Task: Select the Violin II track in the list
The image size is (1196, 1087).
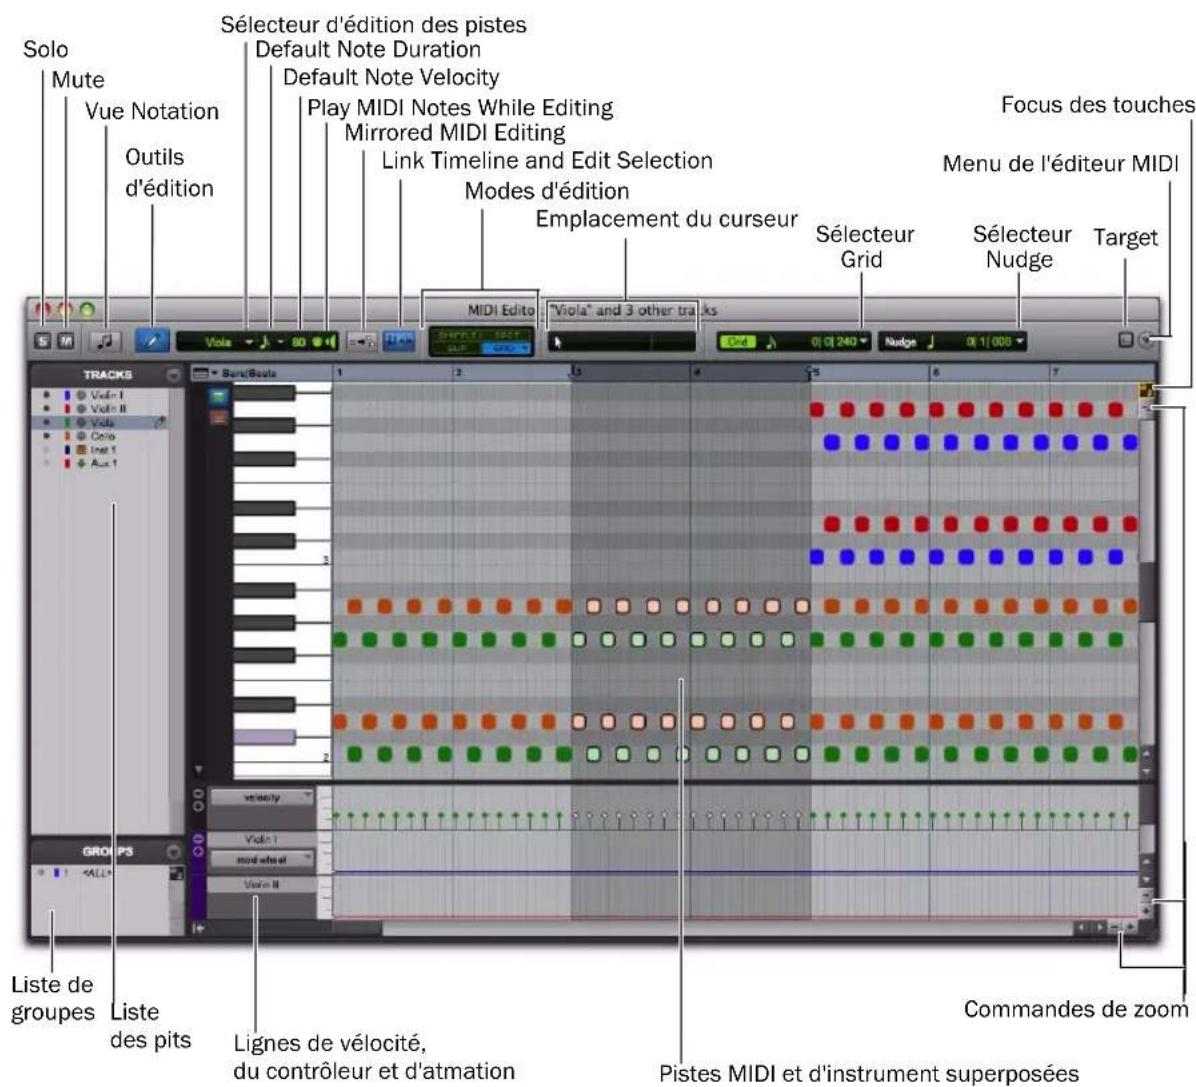Action: point(108,409)
